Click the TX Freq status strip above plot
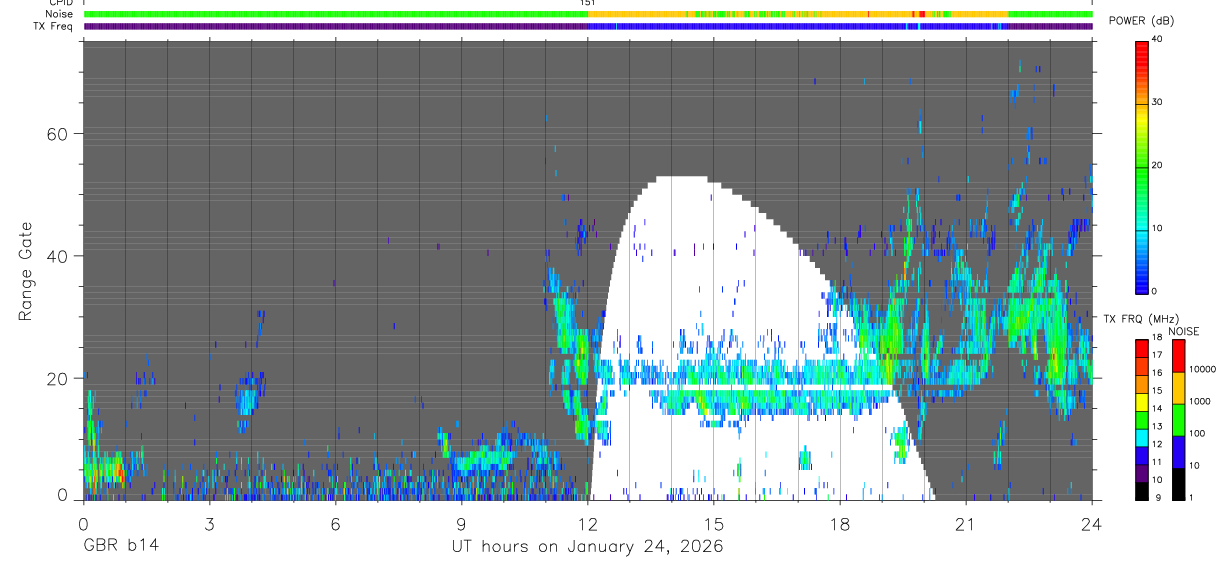 pos(588,26)
